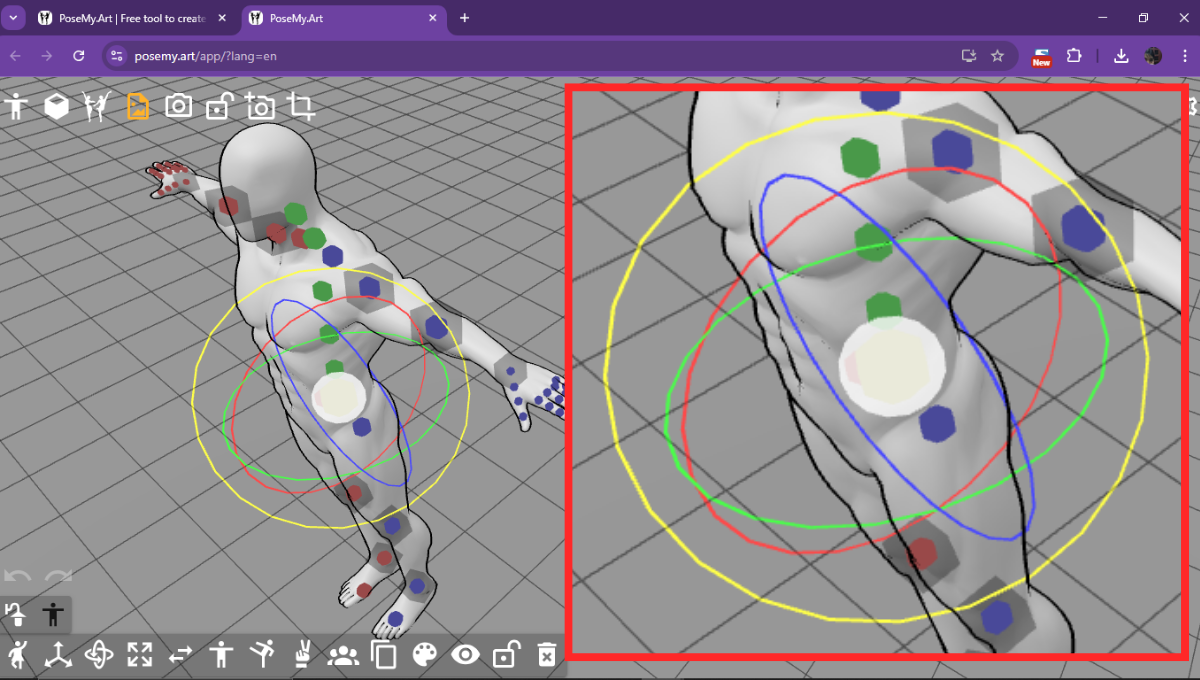Toggle visibility with the eye icon
This screenshot has height=680, width=1200.
[465, 655]
